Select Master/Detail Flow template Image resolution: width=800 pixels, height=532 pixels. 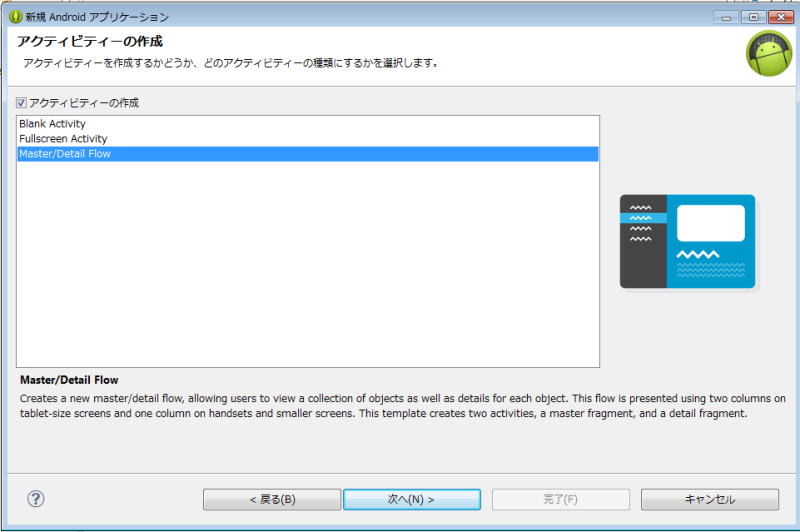pos(308,154)
